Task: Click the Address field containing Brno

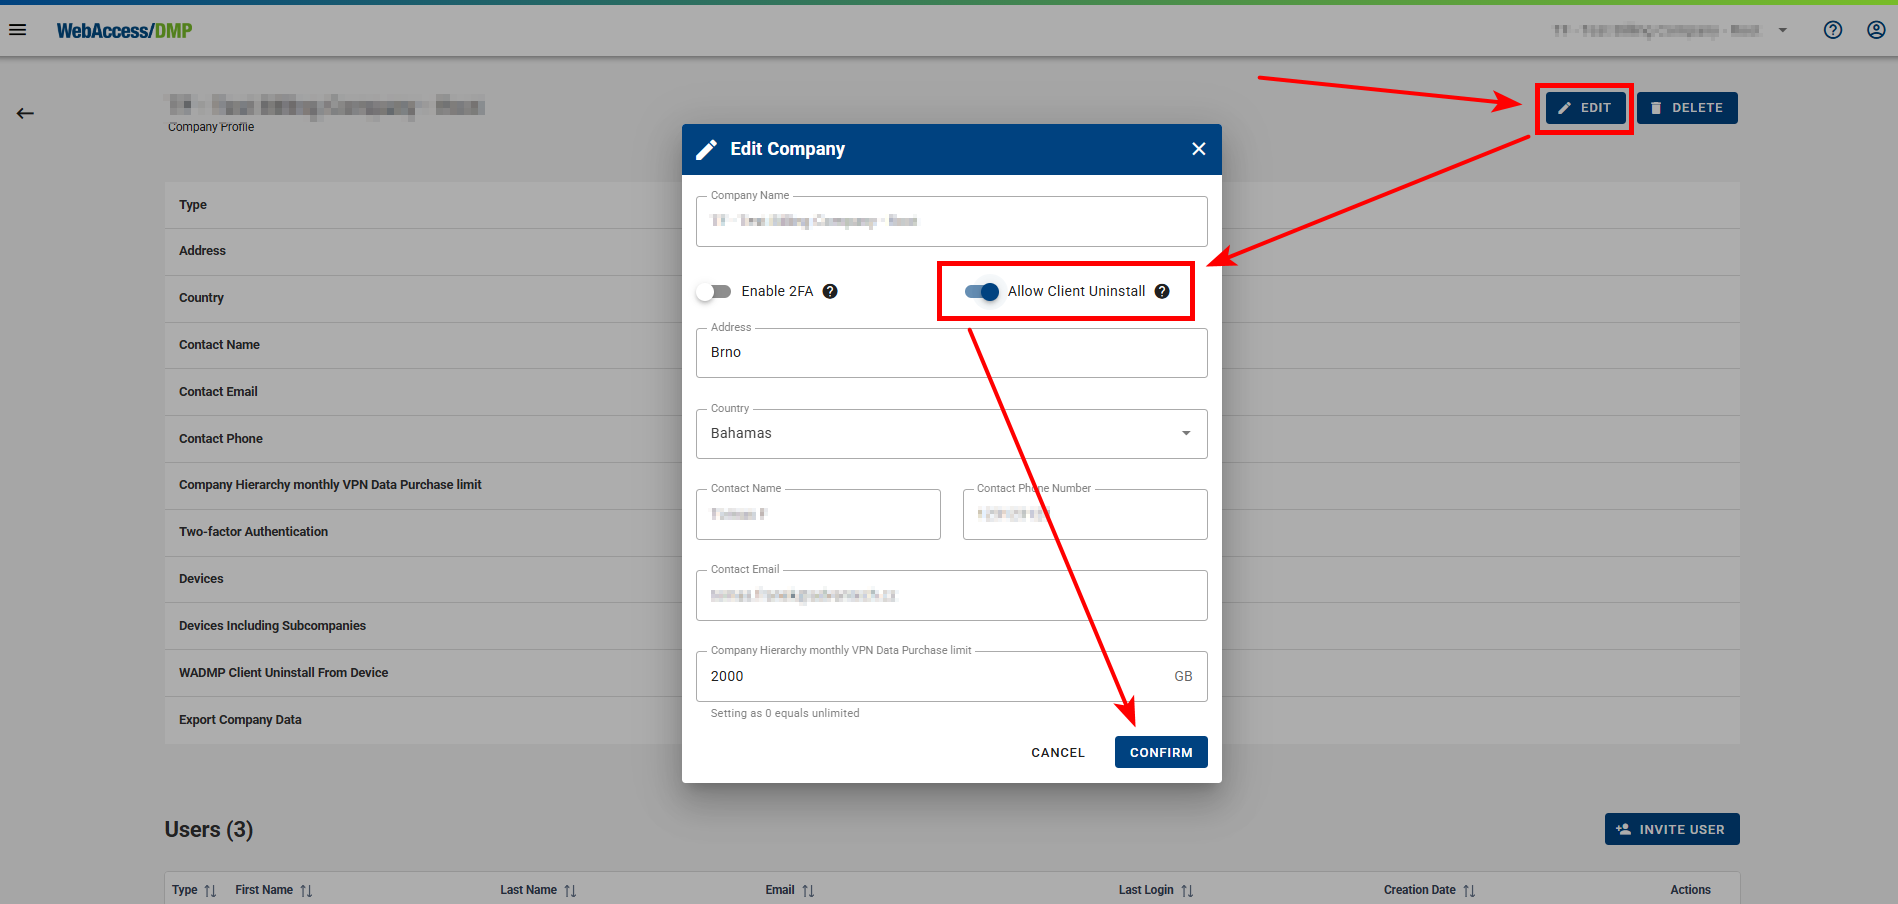Action: pyautogui.click(x=950, y=353)
